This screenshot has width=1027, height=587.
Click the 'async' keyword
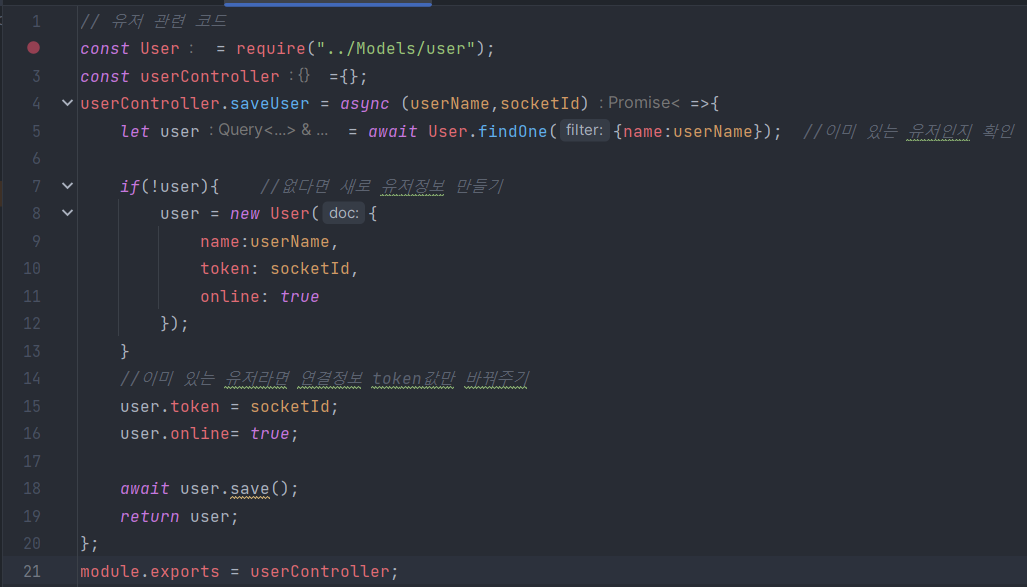364,104
